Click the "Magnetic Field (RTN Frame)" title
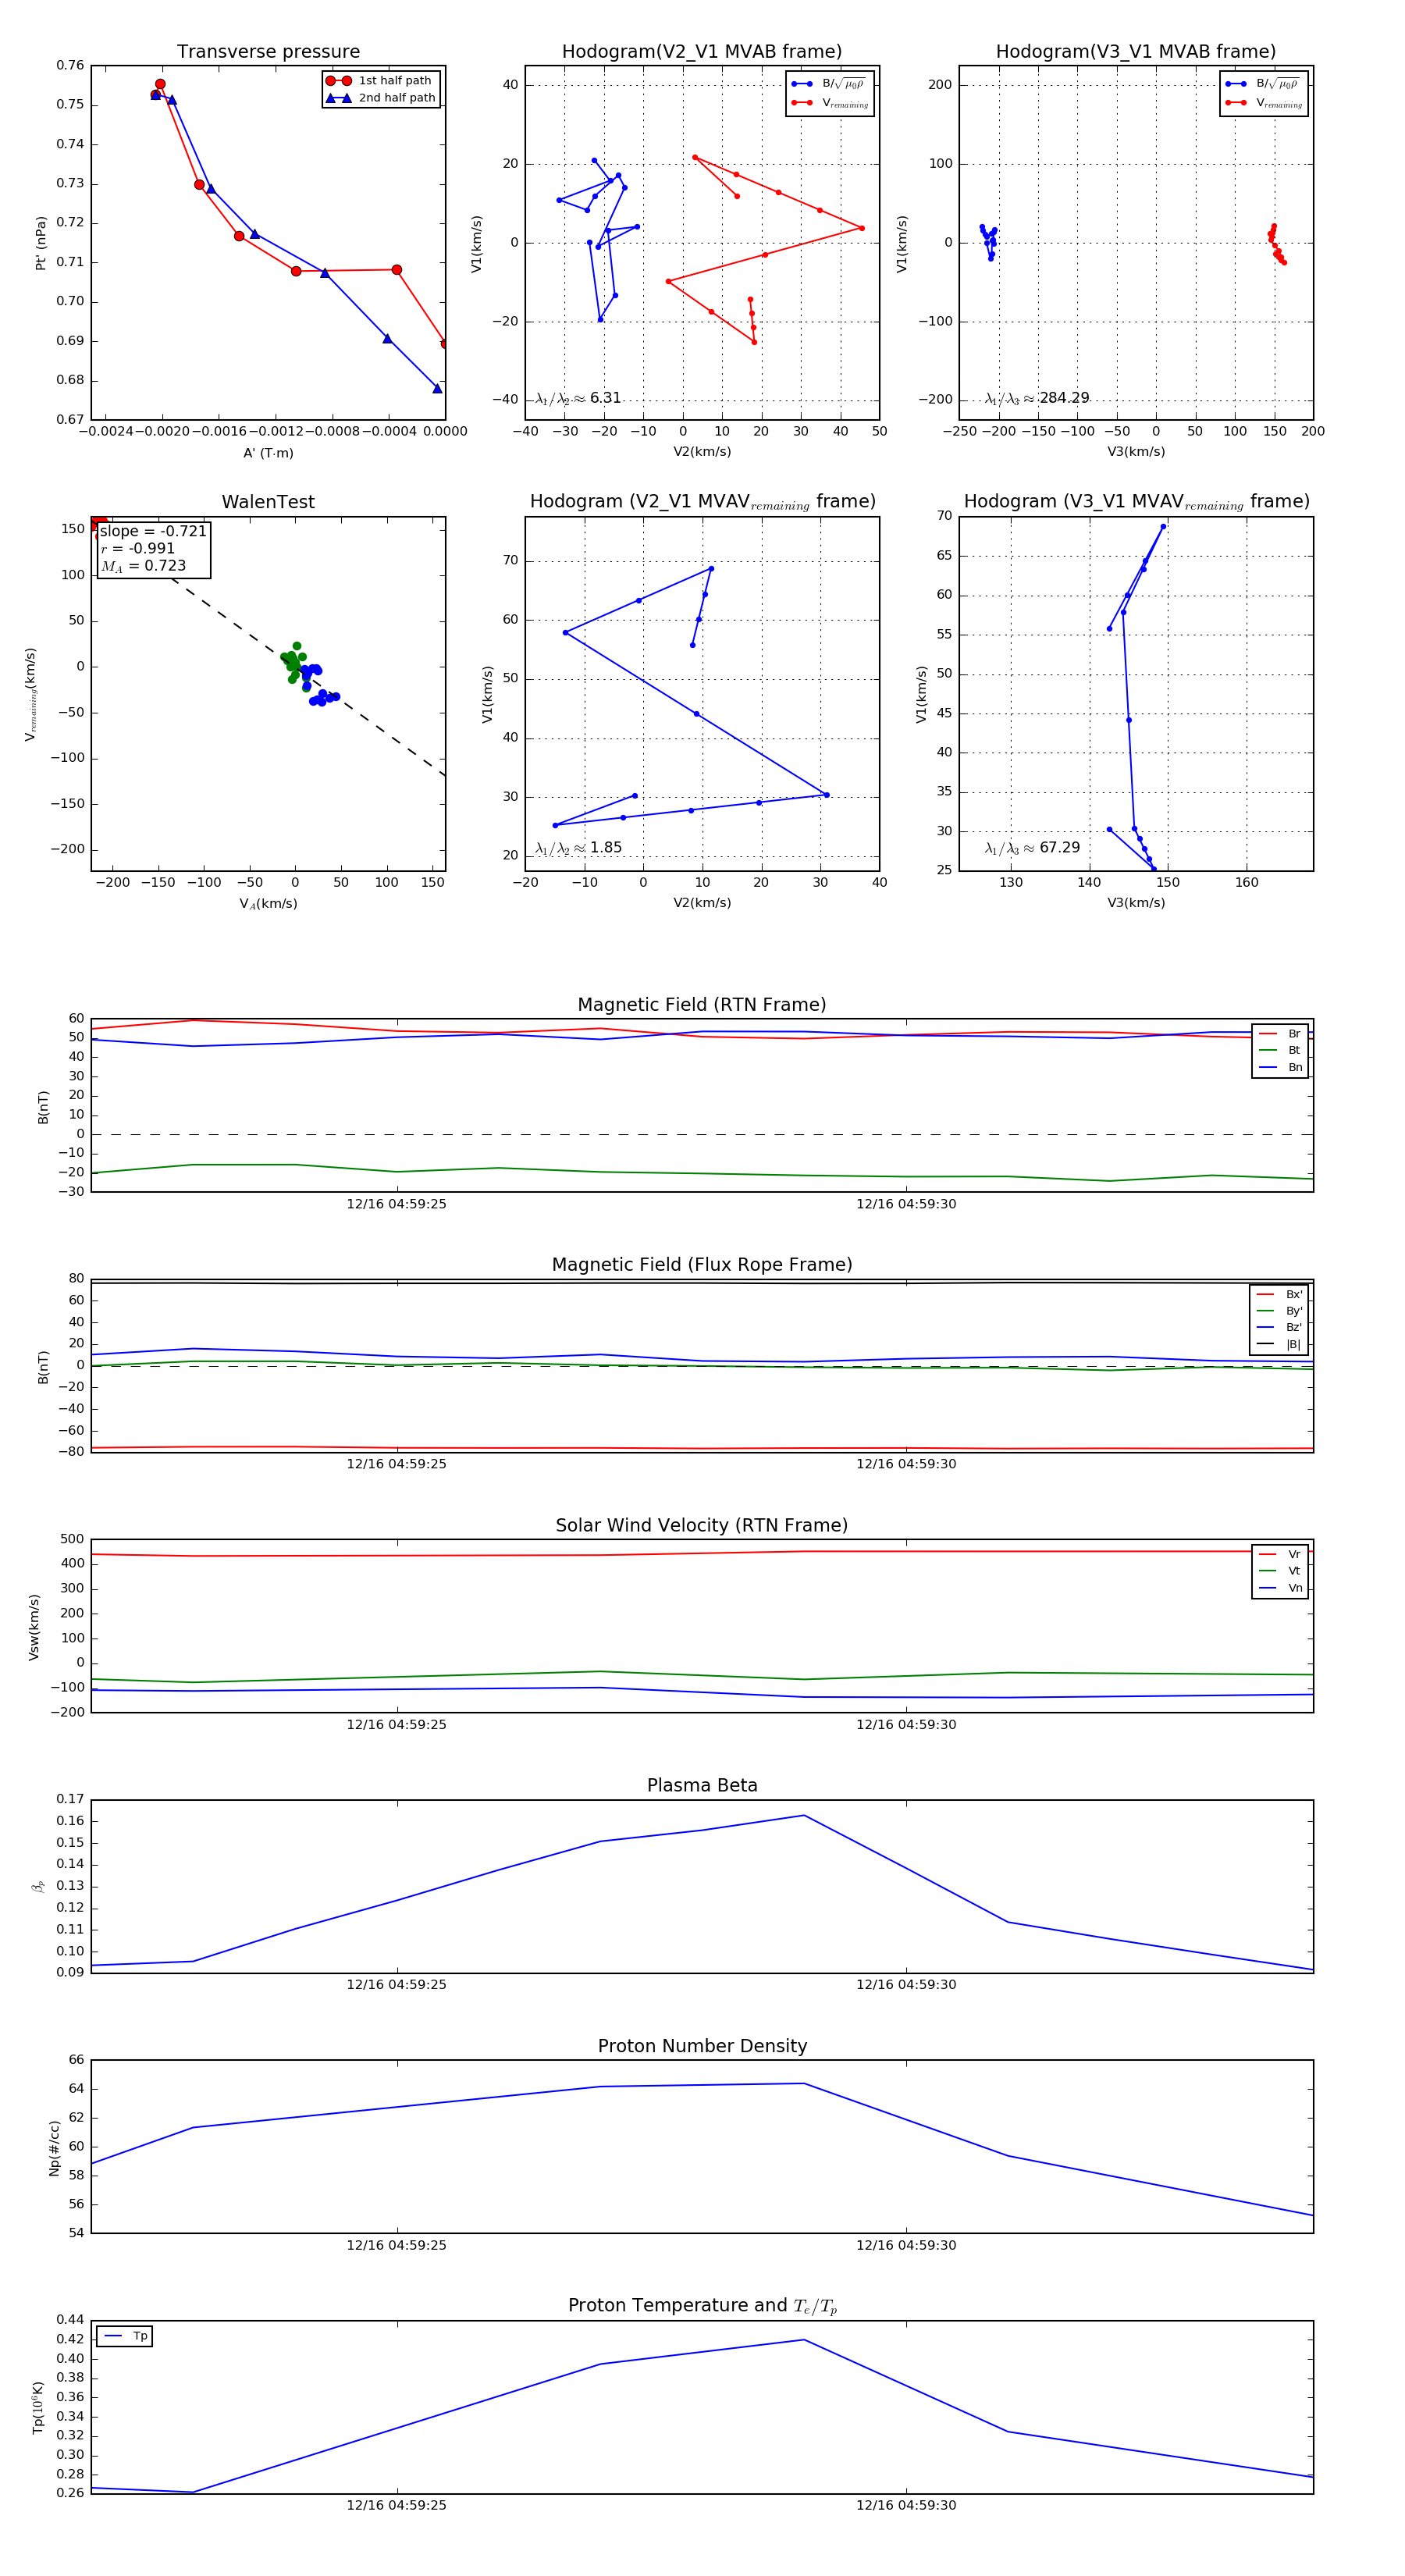 [702, 1005]
